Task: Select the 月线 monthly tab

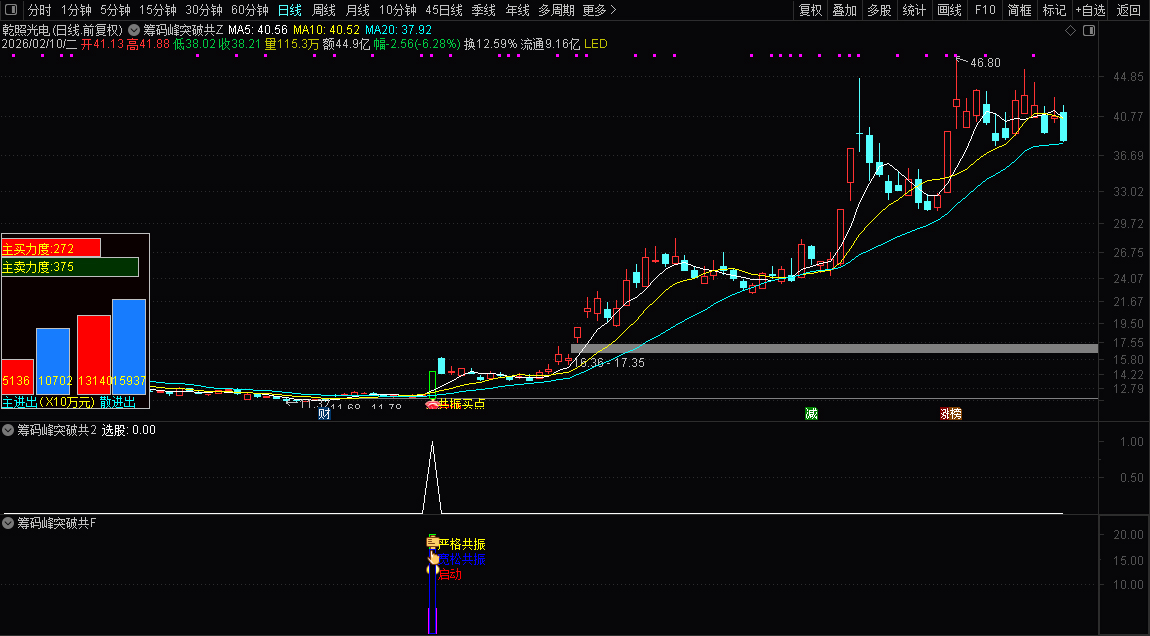Action: pos(357,10)
